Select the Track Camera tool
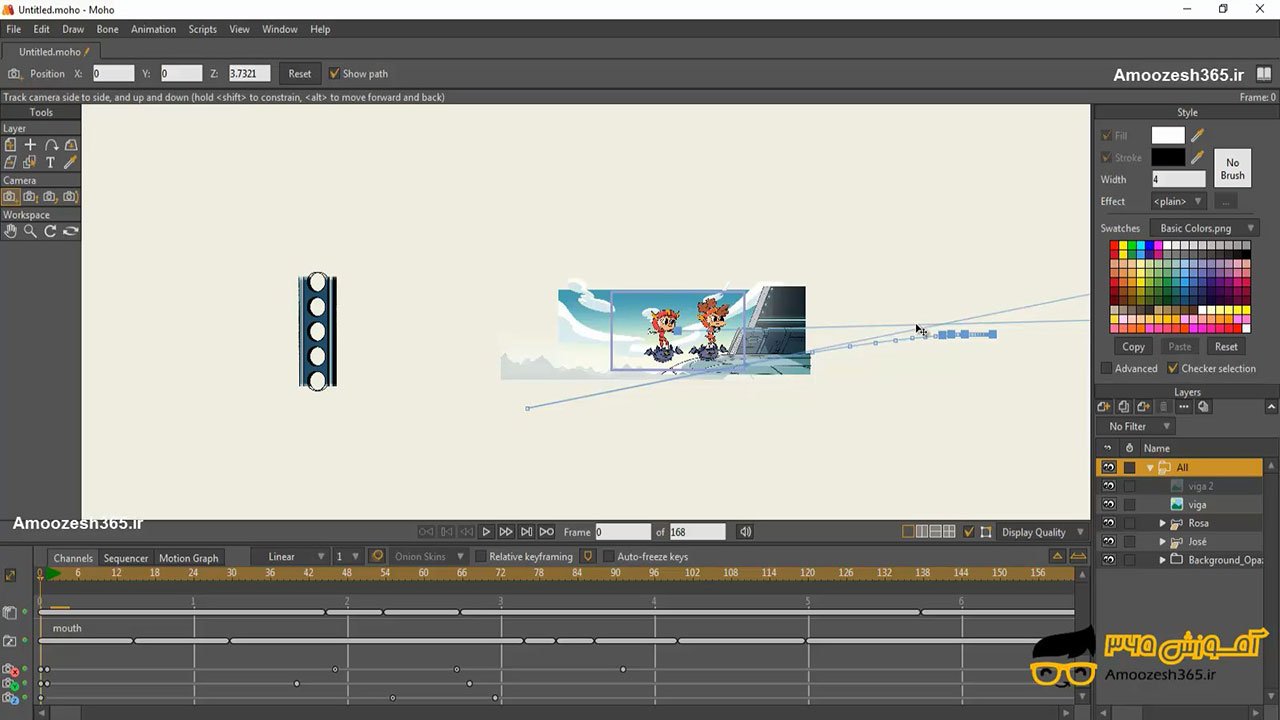1280x720 pixels. pos(10,197)
